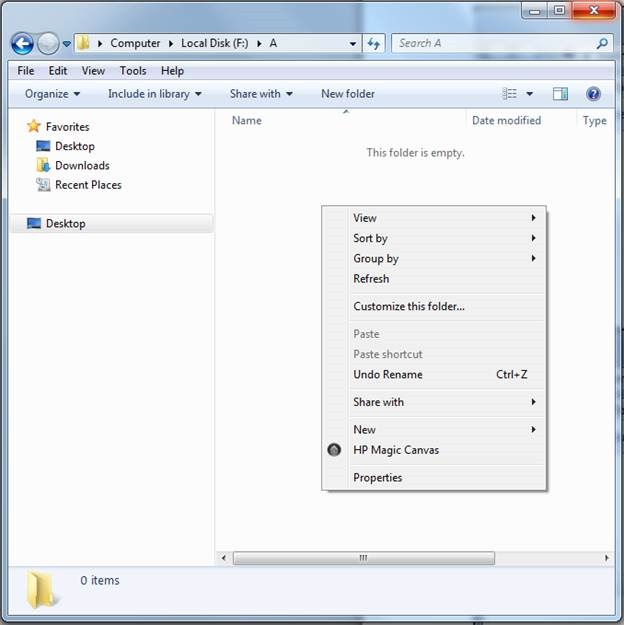
Task: Click the scrollbar left arrow
Action: pos(224,558)
